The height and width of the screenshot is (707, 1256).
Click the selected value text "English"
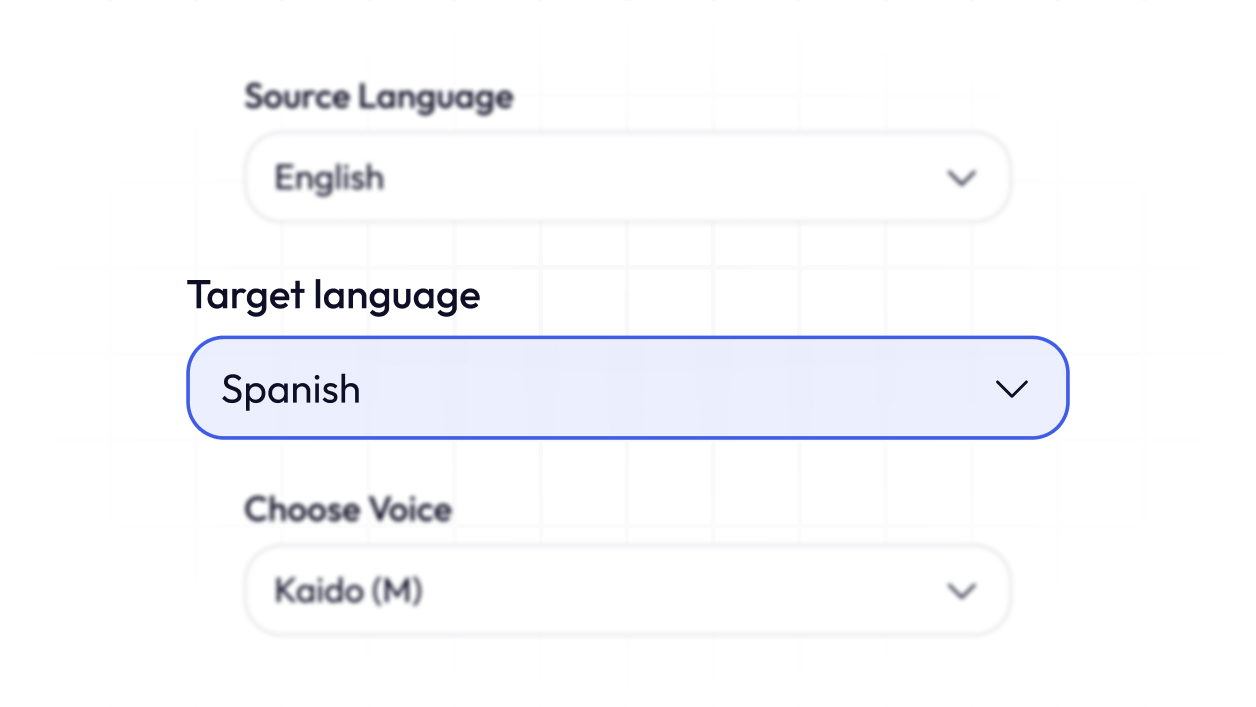click(x=329, y=178)
